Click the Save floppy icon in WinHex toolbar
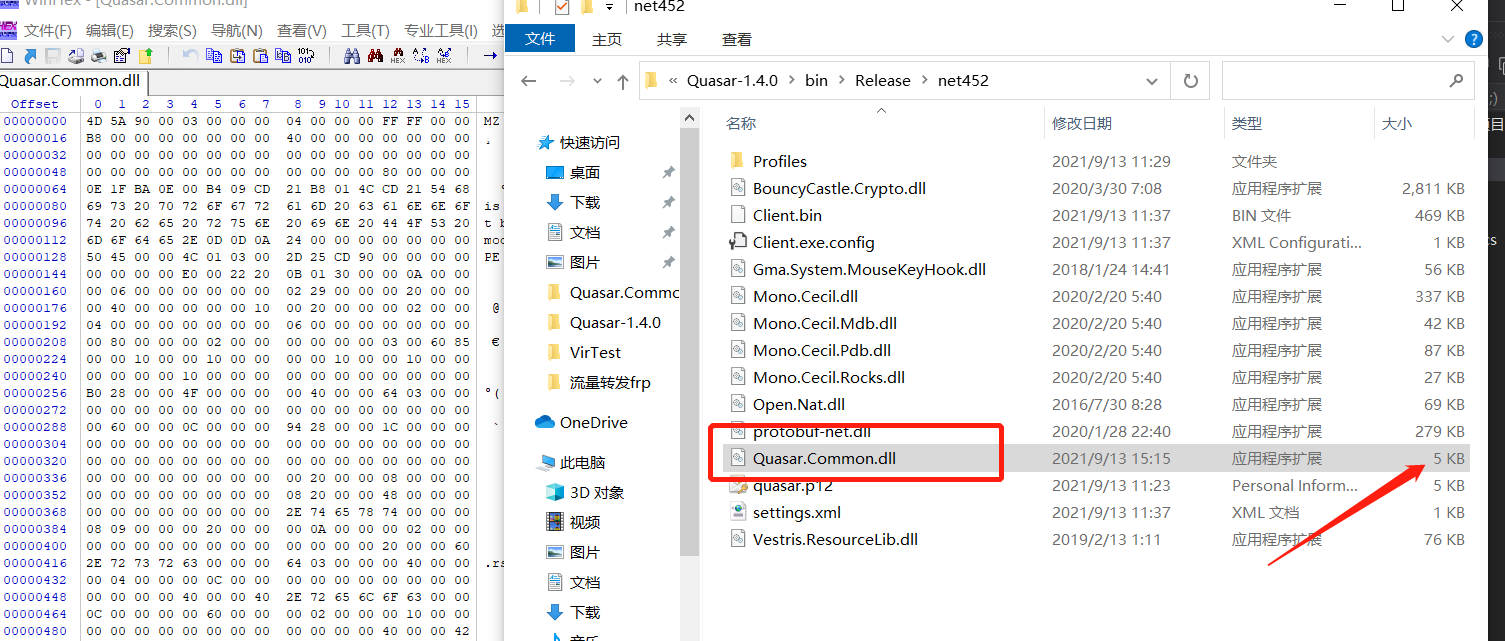 (53, 56)
